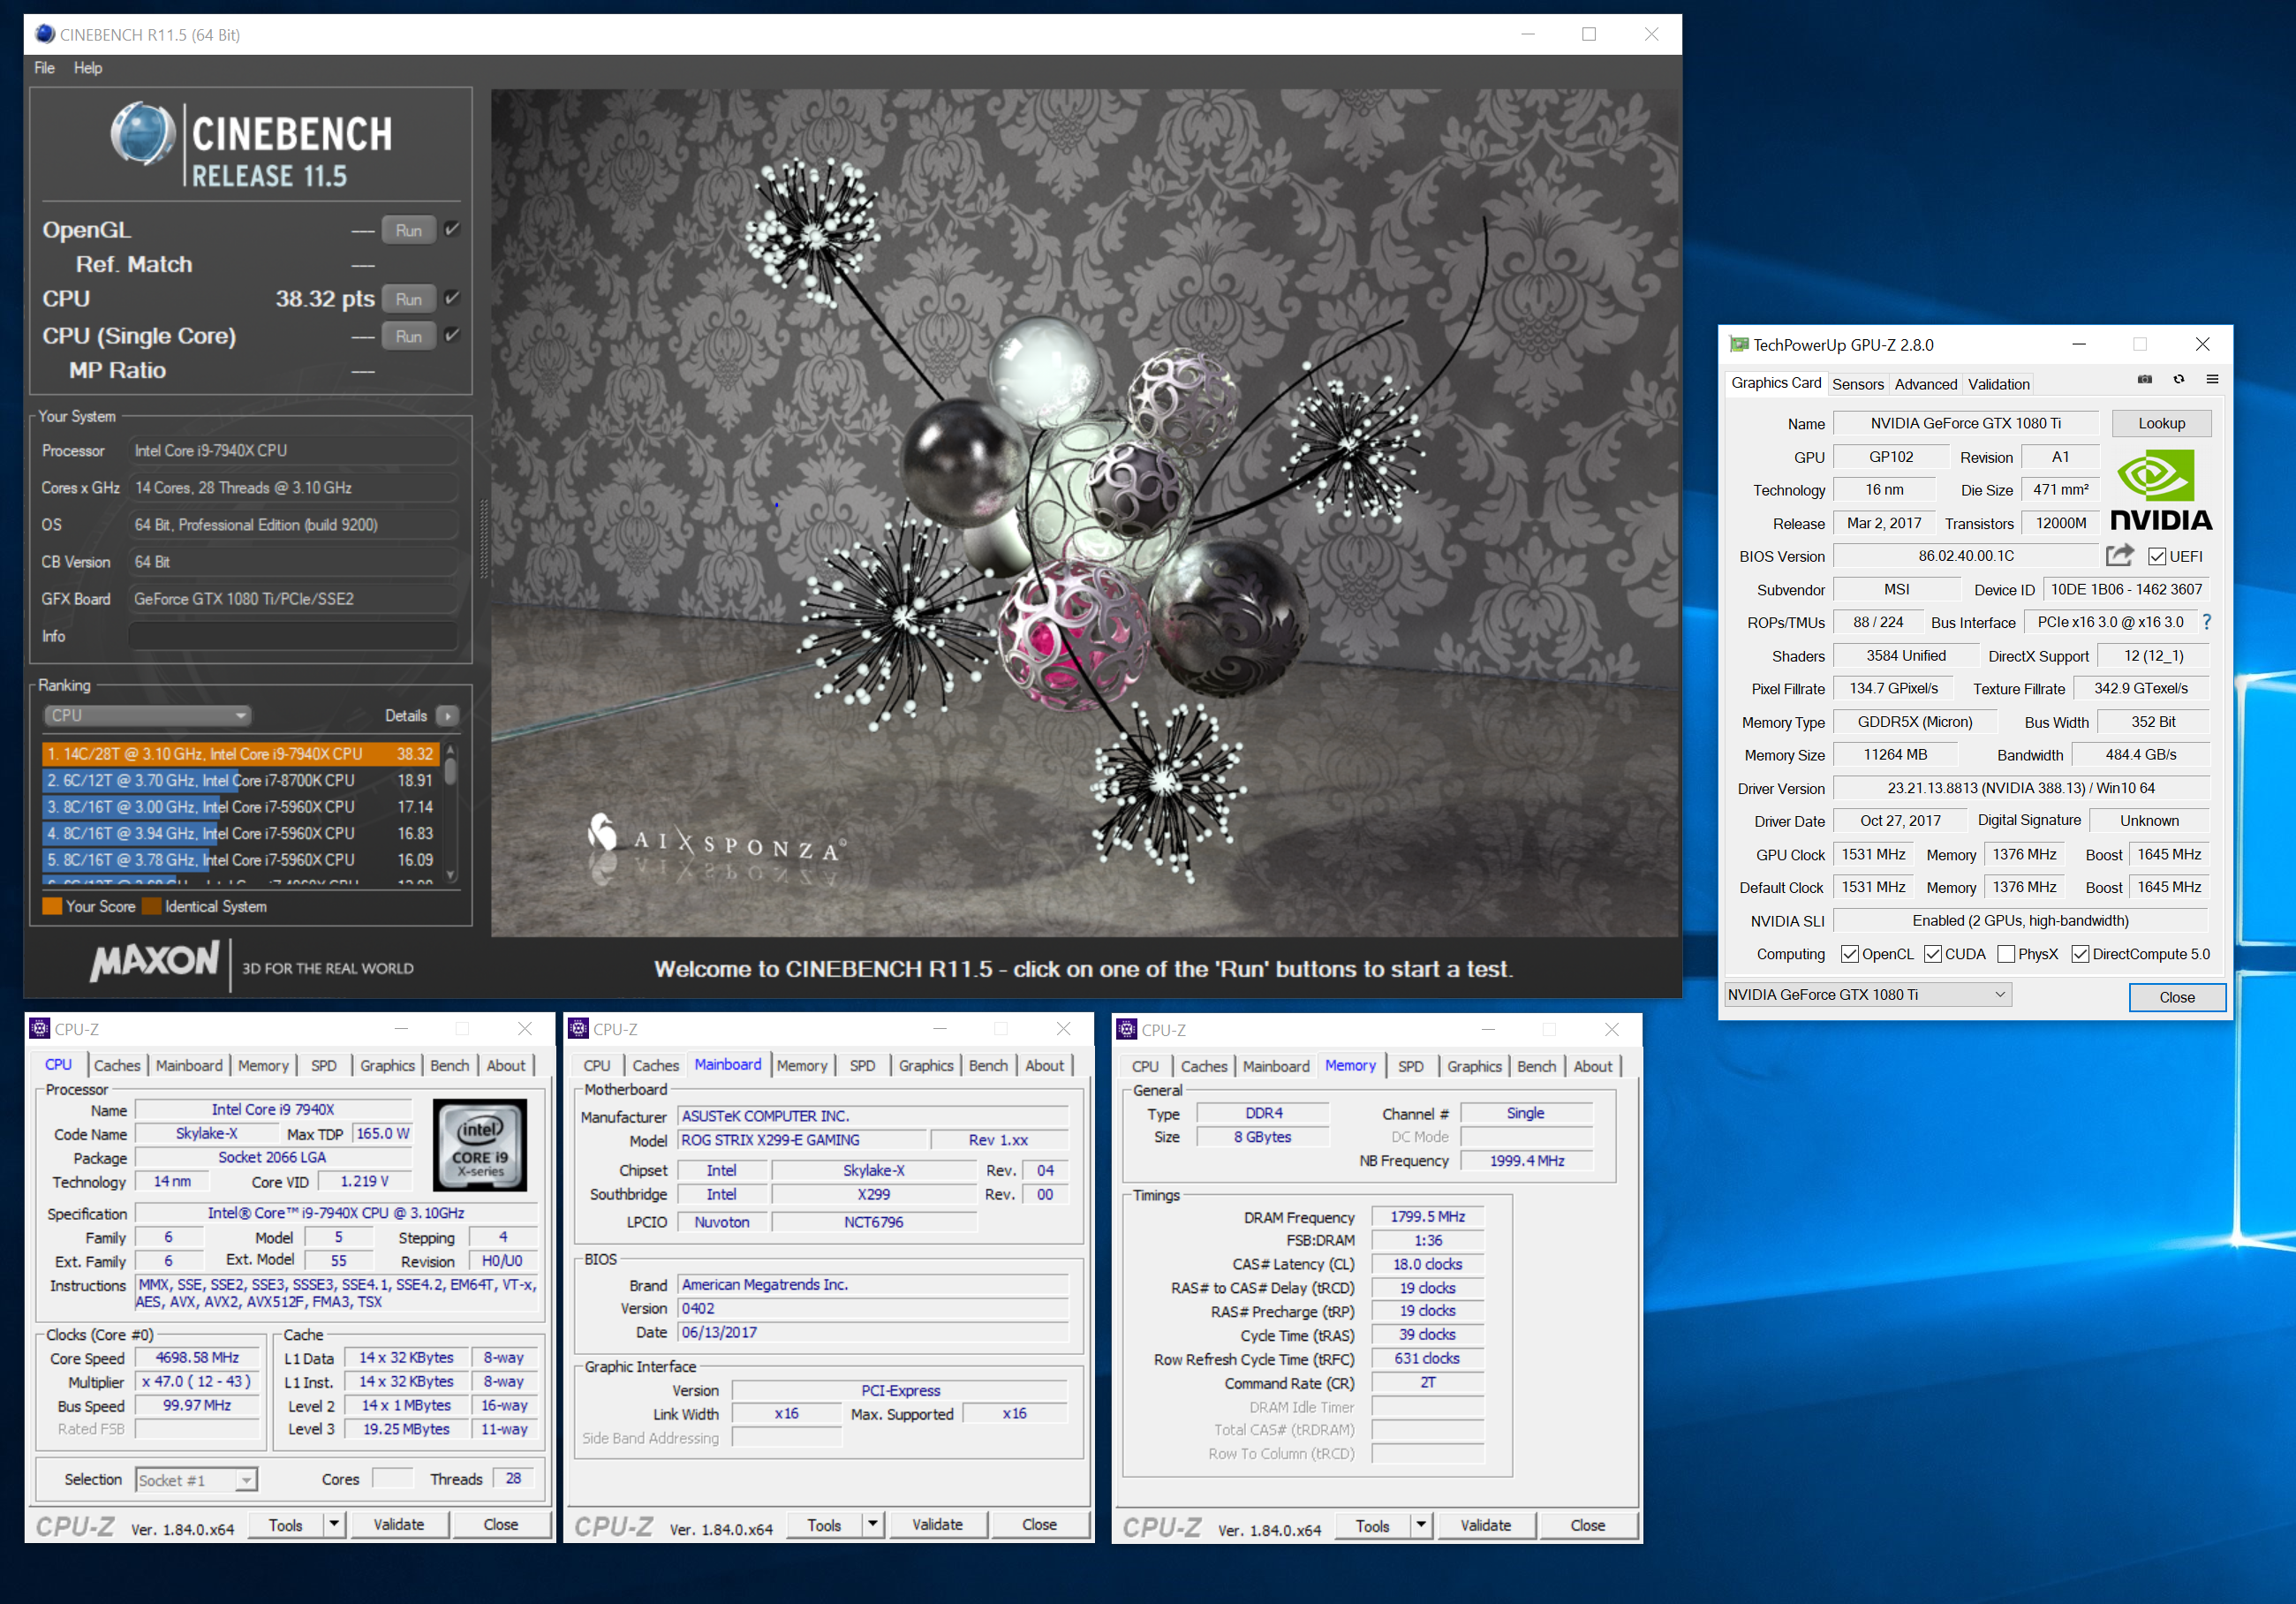Open the GPU-Z hamburger menu icon

(x=2212, y=379)
